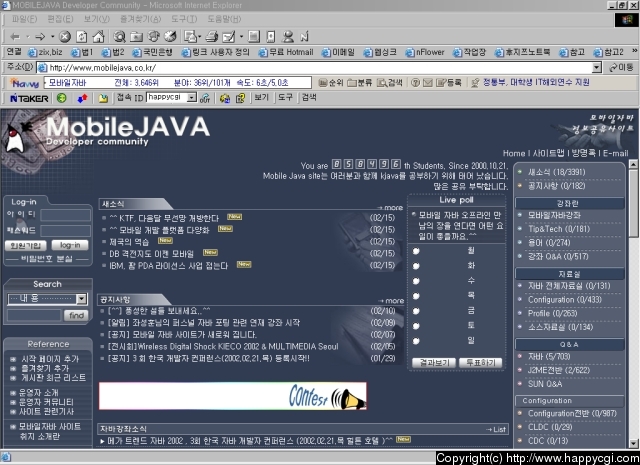Click the Print icon
The height and width of the screenshot is (465, 640).
[x=212, y=37]
